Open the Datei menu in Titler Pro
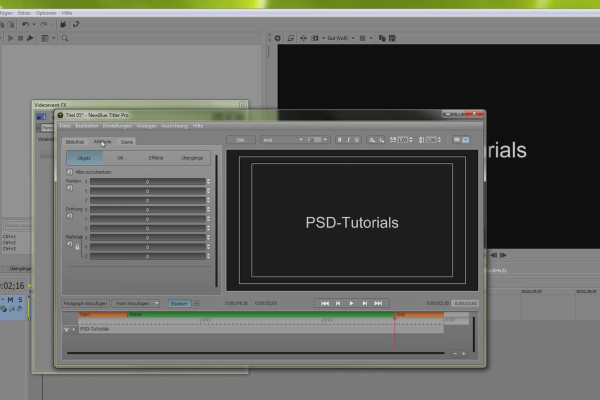This screenshot has height=400, width=600. click(x=65, y=126)
